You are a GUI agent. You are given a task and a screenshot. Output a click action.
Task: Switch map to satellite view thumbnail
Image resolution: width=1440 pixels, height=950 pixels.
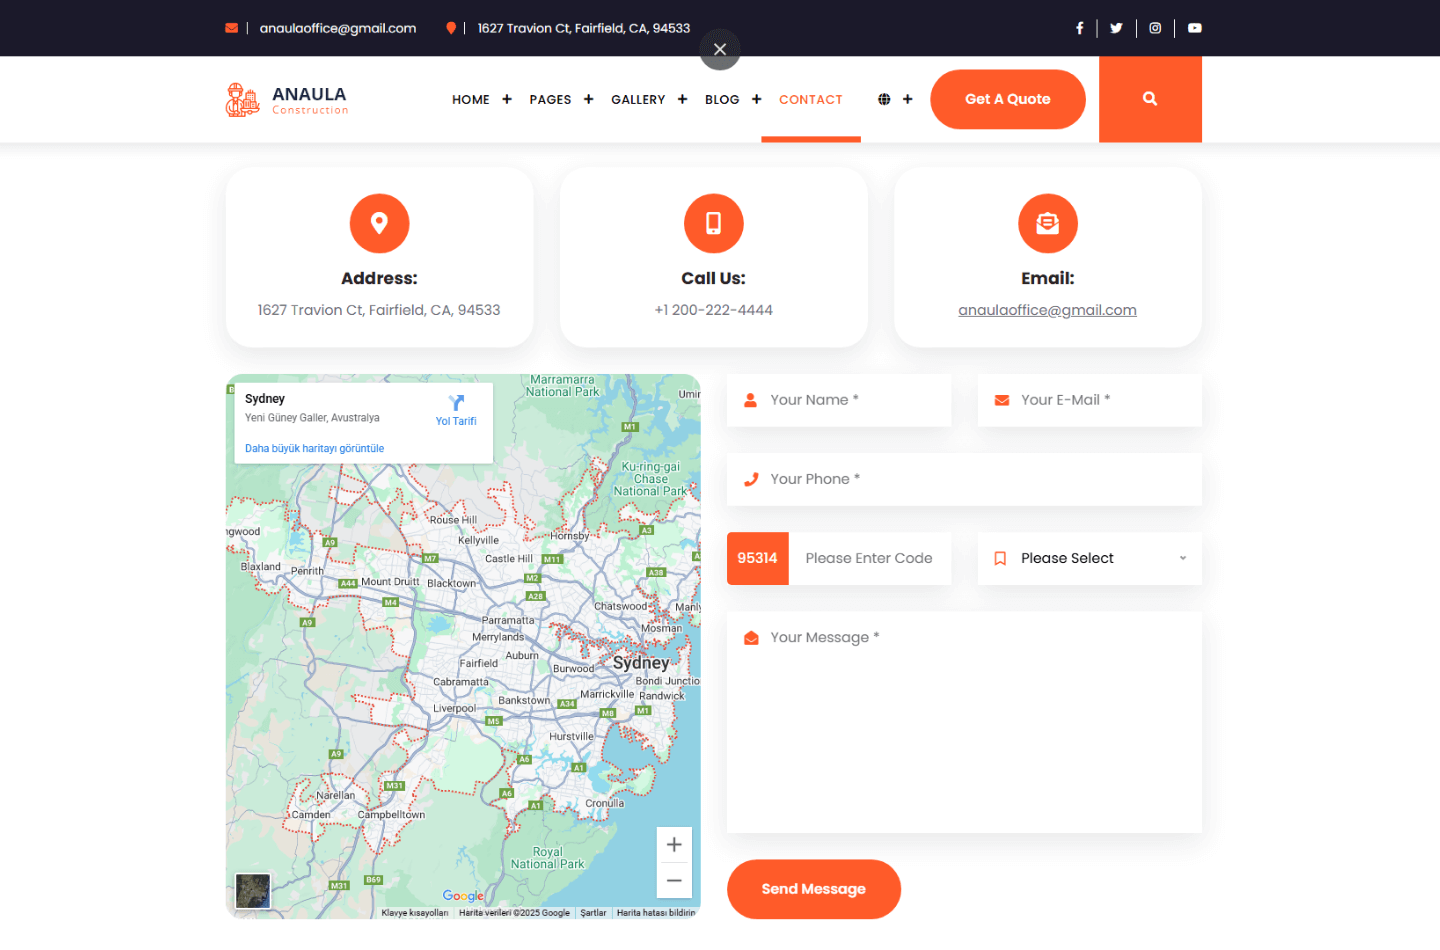253,890
